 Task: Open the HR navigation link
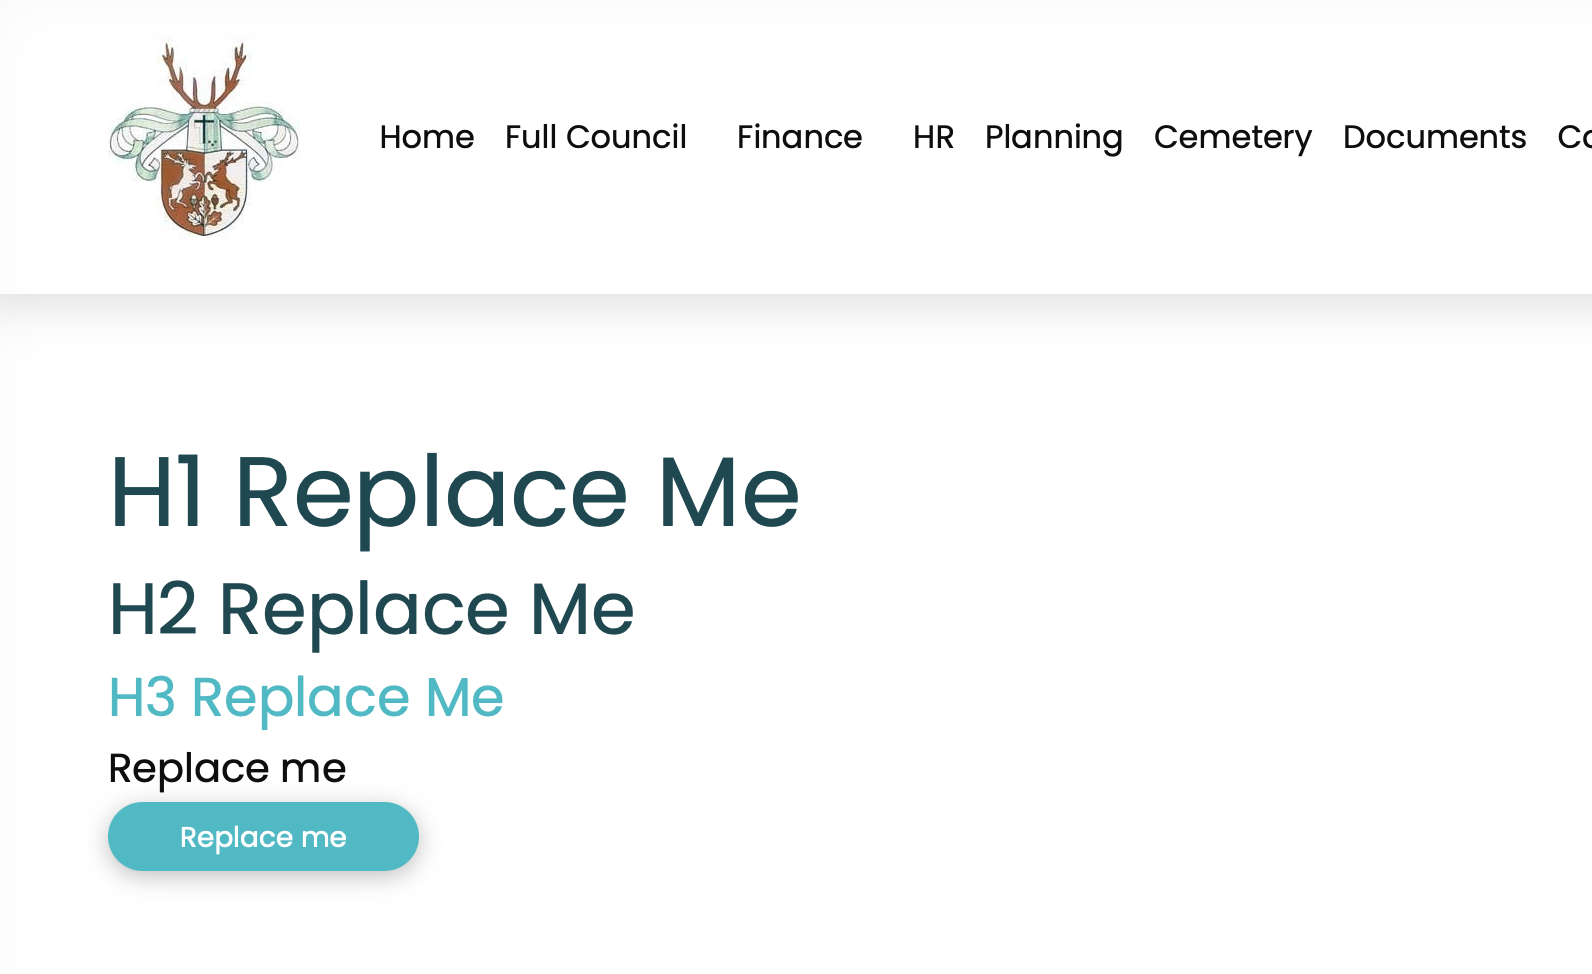[933, 137]
